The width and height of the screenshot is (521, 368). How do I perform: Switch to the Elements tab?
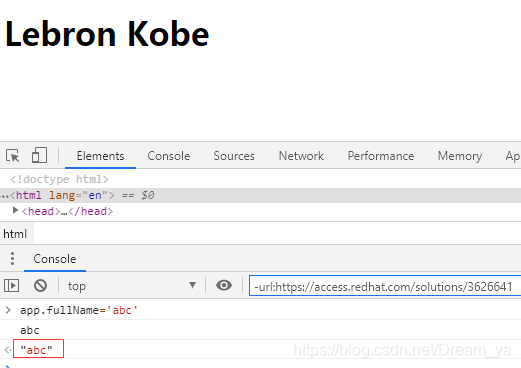100,156
